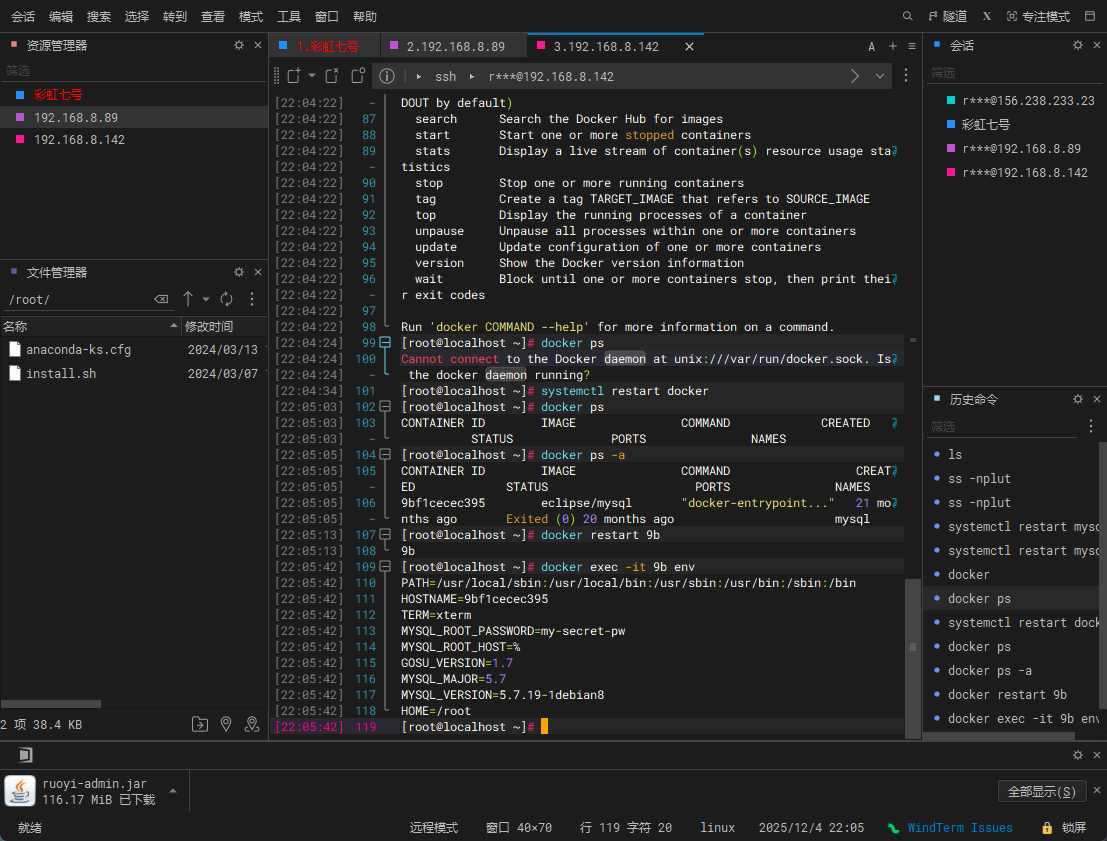Select anaconda-ks.cfg in file list
The width and height of the screenshot is (1107, 841).
click(78, 350)
